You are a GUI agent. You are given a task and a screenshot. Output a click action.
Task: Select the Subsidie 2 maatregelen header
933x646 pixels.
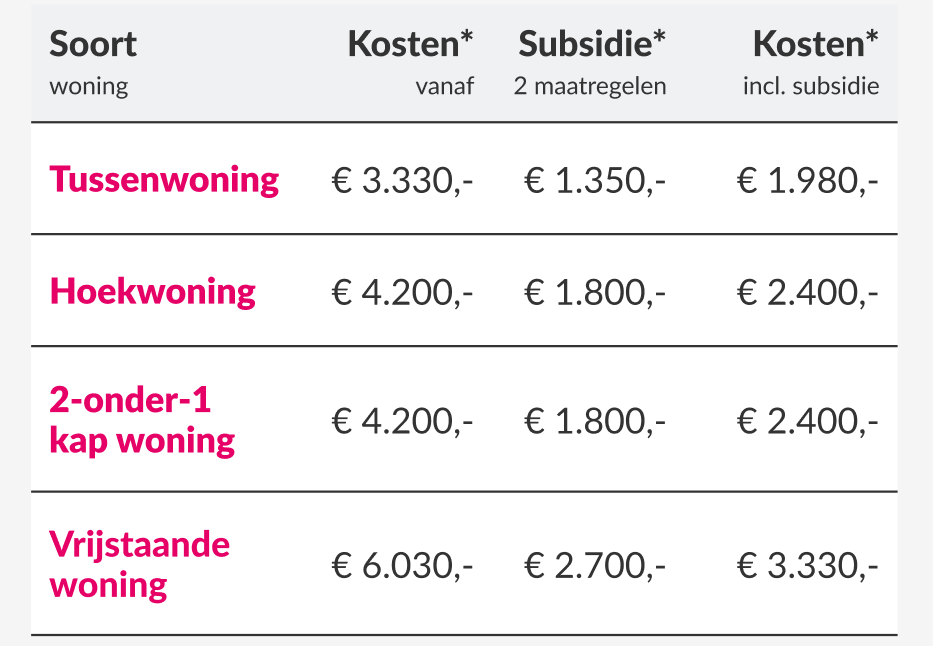coord(590,63)
